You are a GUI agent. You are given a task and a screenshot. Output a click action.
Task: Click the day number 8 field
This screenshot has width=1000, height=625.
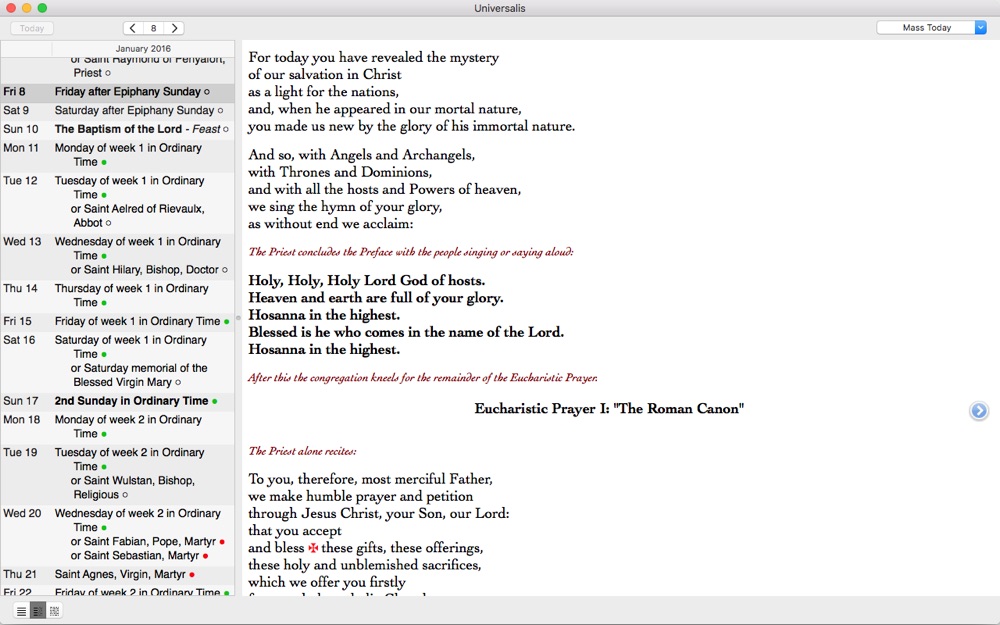coord(153,28)
